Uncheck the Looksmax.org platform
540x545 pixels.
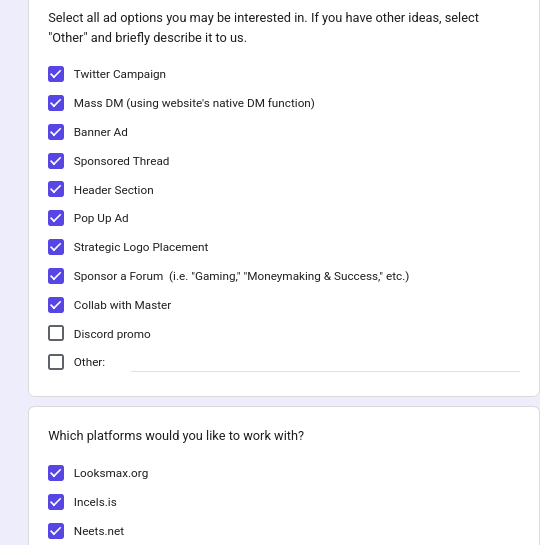pyautogui.click(x=56, y=473)
